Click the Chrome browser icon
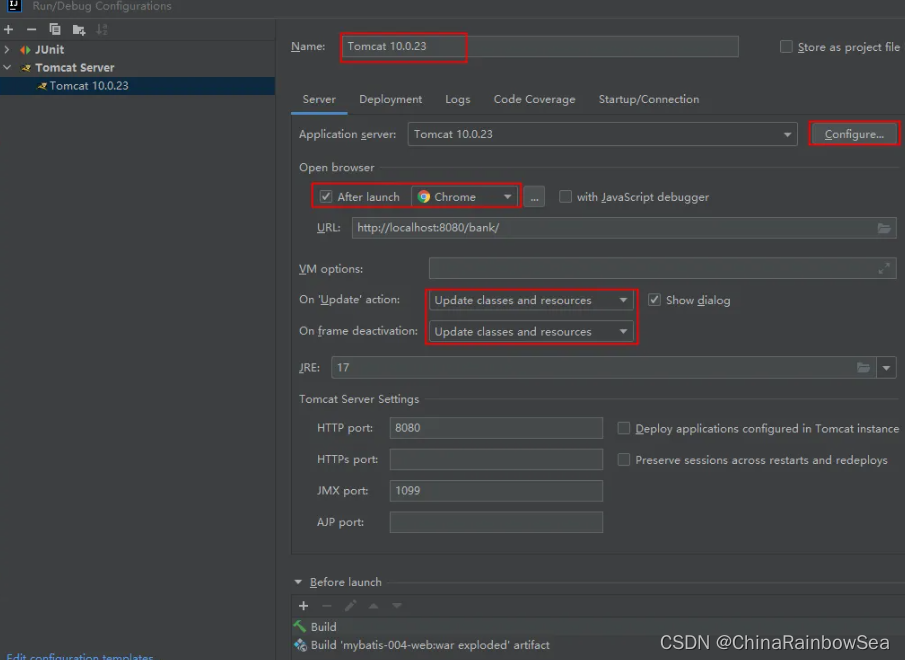Viewport: 905px width, 660px height. (424, 197)
